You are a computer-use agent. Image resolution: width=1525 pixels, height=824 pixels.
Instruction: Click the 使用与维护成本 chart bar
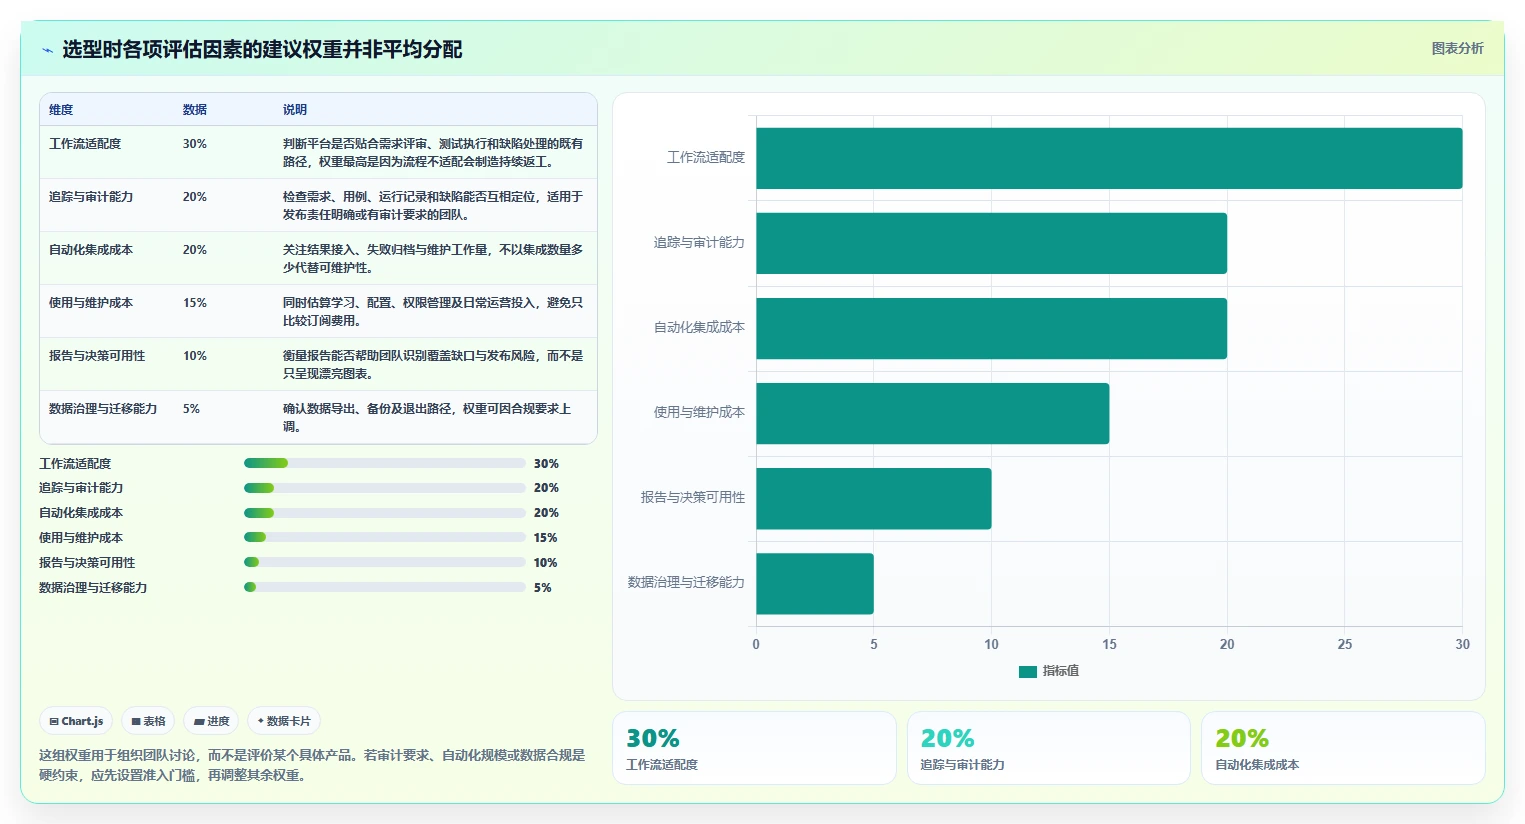932,413
